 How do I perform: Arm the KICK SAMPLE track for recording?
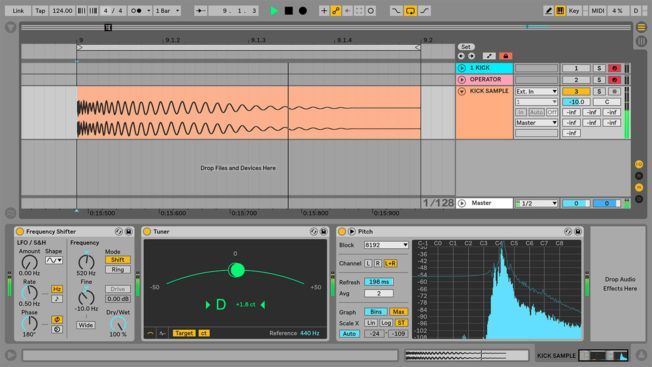[615, 91]
